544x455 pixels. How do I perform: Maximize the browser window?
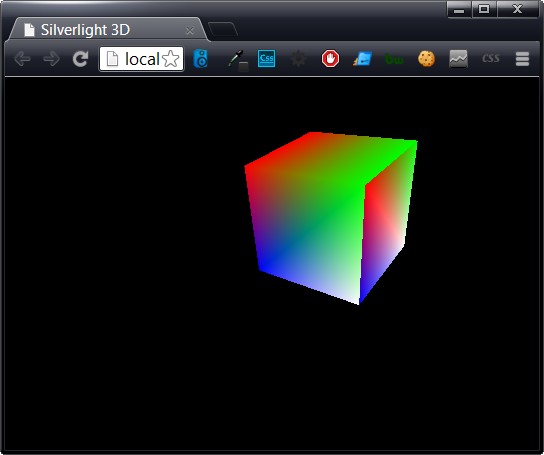(484, 9)
